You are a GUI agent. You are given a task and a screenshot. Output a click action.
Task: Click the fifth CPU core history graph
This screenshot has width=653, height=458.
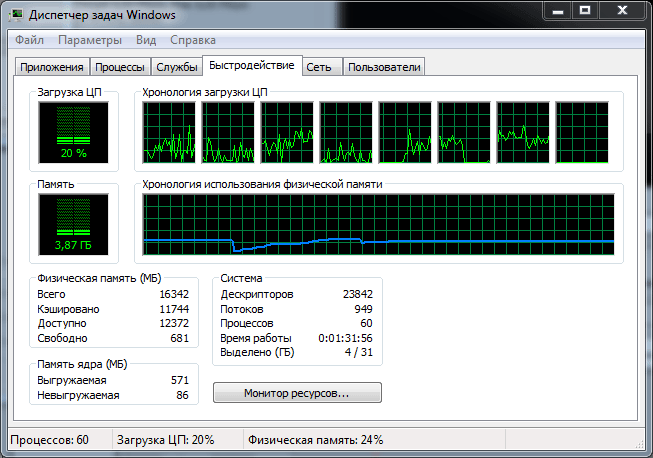tap(405, 132)
